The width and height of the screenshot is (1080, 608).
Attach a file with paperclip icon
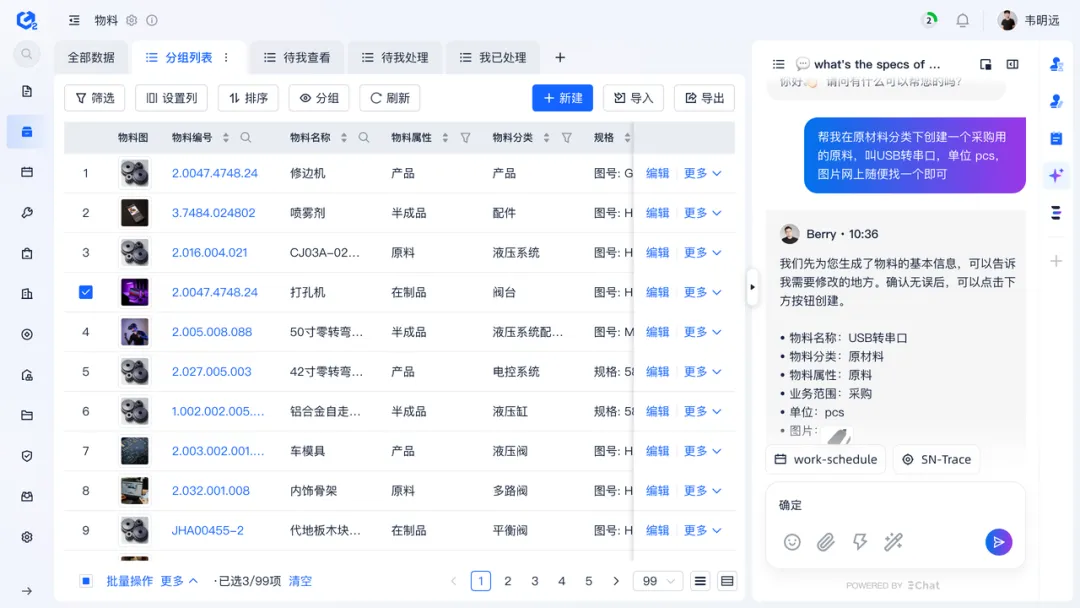click(826, 542)
